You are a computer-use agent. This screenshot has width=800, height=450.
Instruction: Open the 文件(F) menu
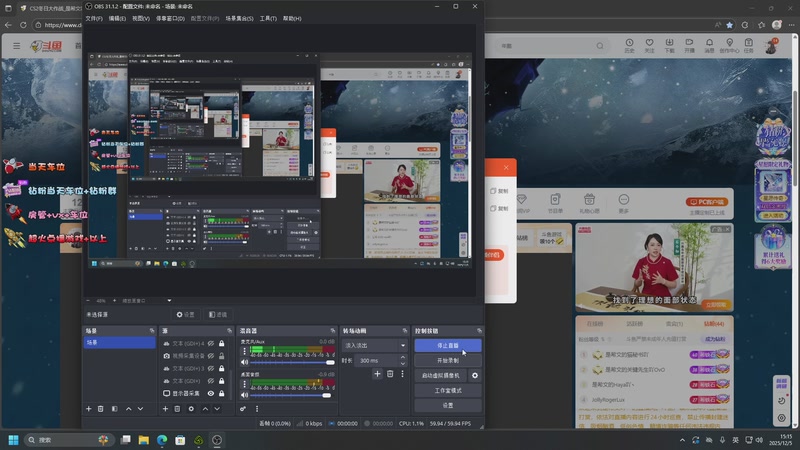(94, 18)
